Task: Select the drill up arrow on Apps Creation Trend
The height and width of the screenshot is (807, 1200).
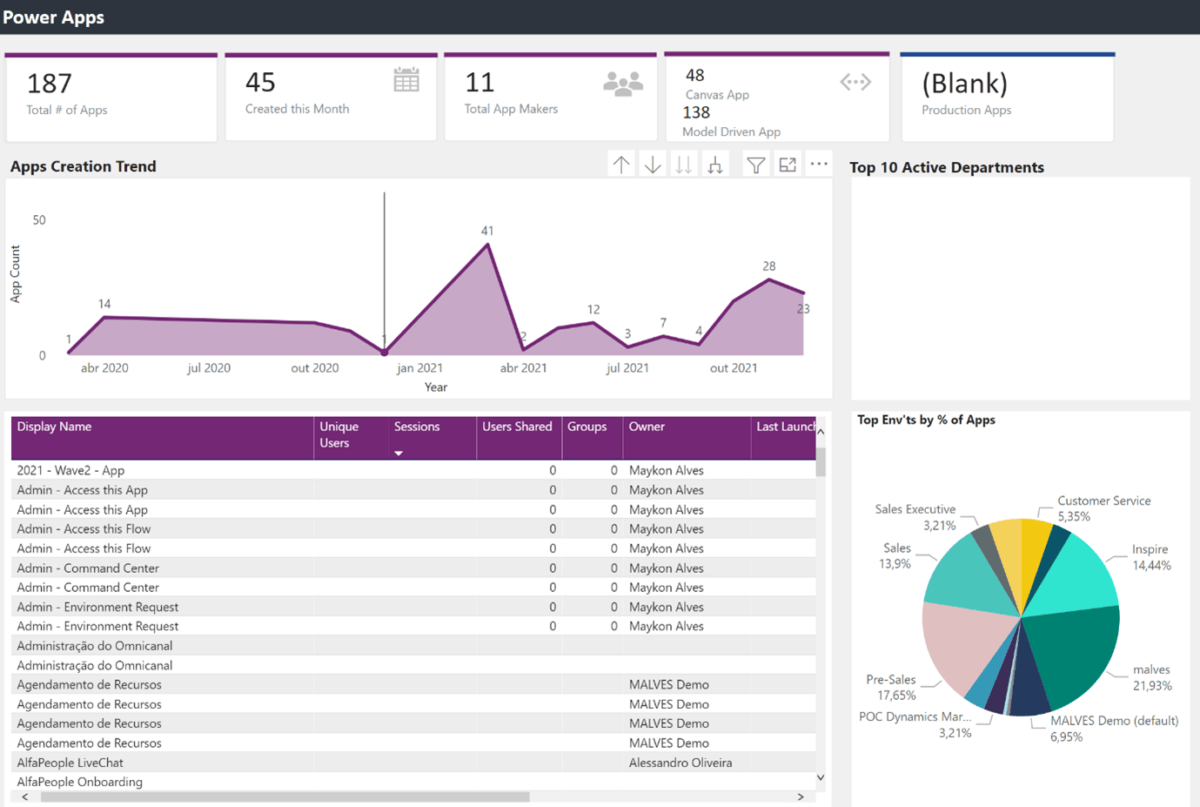Action: click(621, 163)
